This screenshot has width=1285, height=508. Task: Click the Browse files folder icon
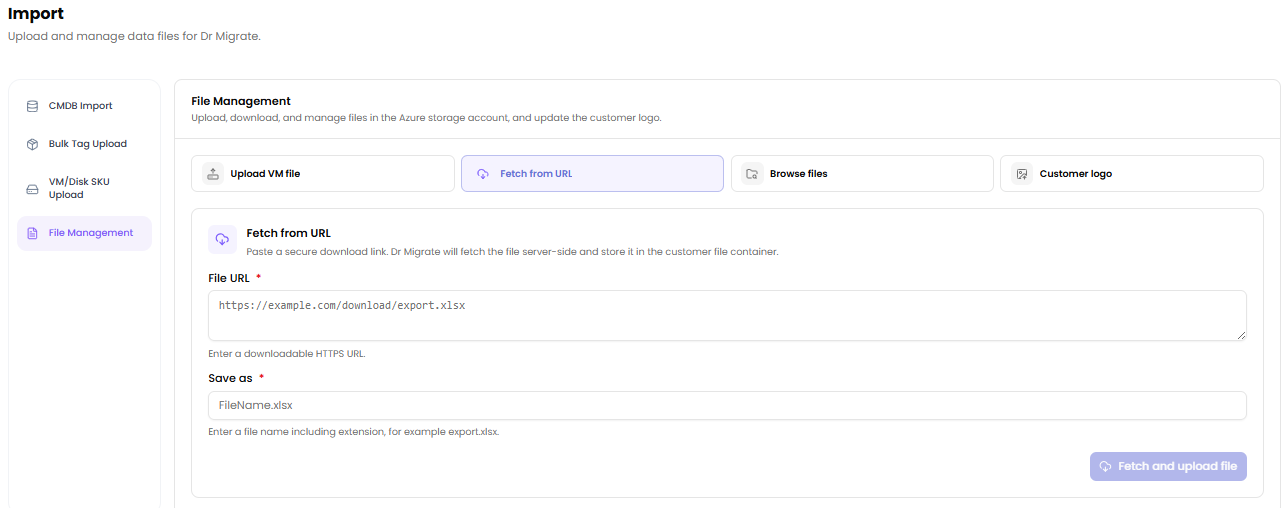pyautogui.click(x=752, y=173)
